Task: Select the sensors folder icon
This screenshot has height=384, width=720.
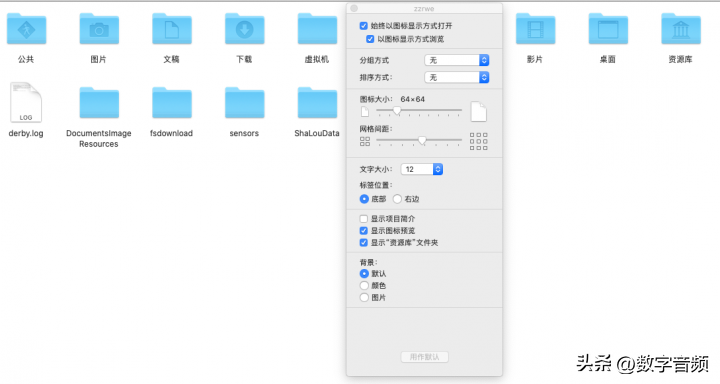Action: (244, 103)
